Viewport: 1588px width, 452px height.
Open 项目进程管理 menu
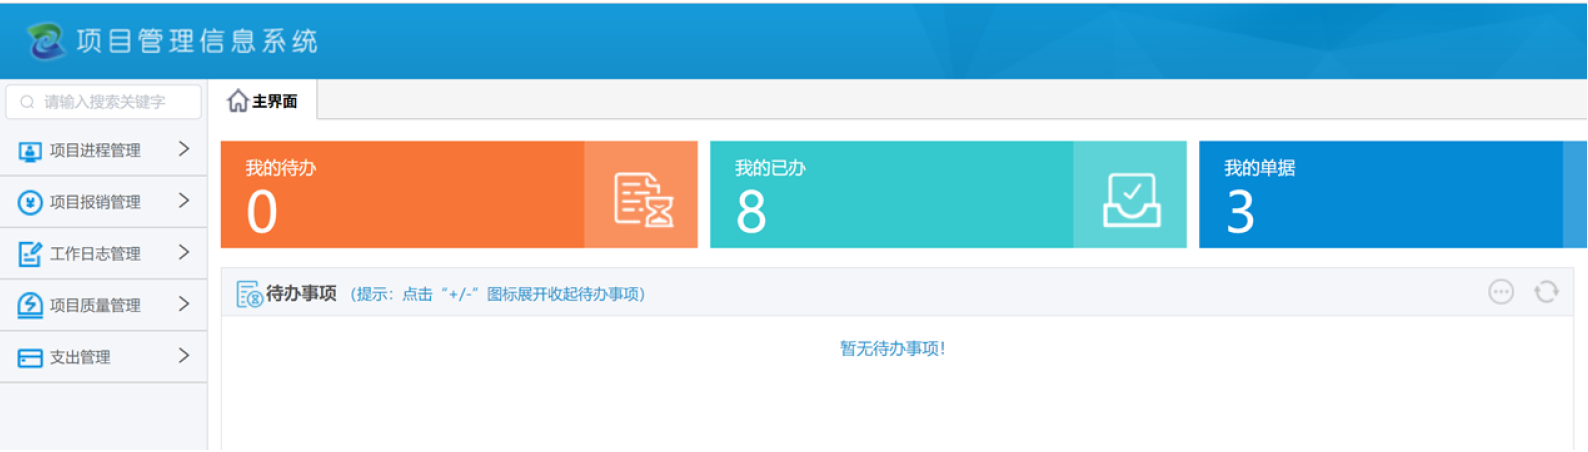pos(104,150)
